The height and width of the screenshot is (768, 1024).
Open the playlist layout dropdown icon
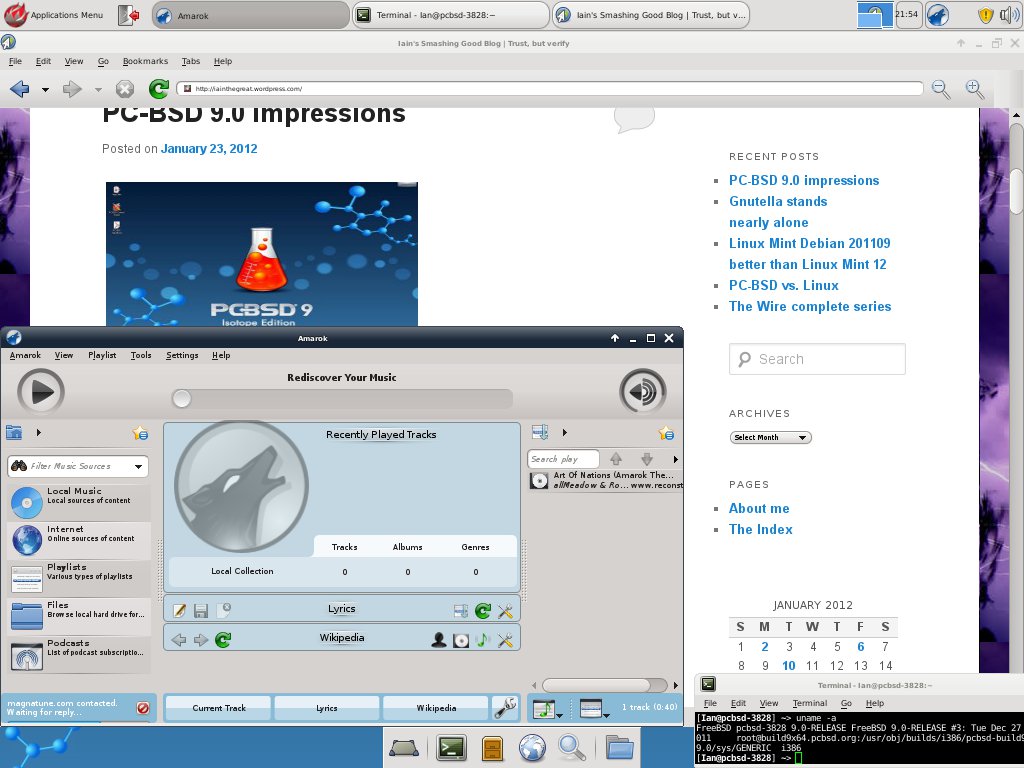594,709
